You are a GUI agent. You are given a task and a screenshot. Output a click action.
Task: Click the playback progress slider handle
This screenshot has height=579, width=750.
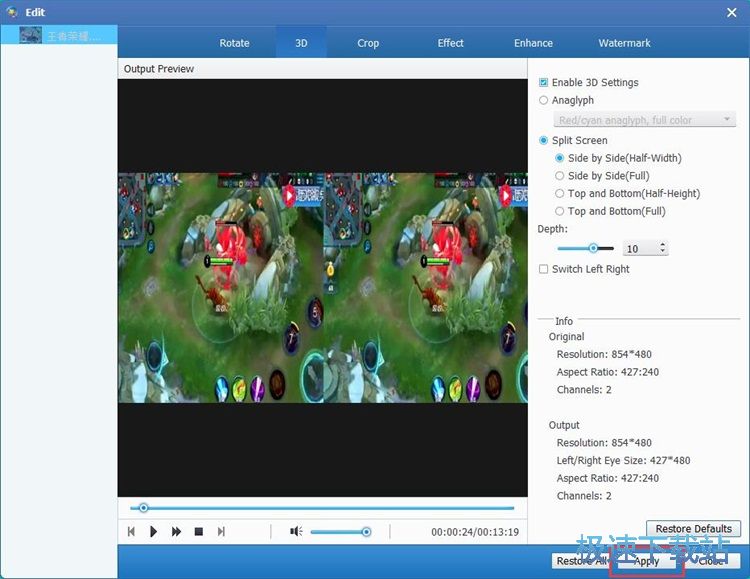[x=143, y=508]
